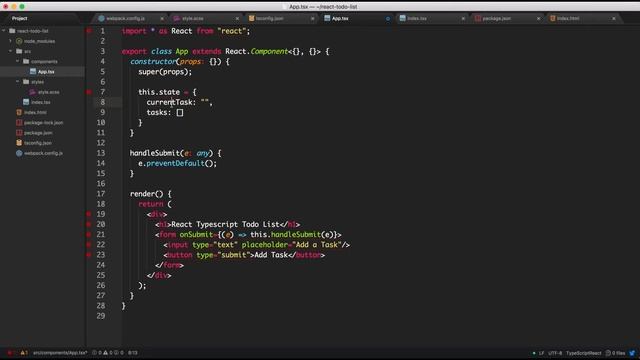Click the warning count icon in the status bar
The image size is (640, 360).
pos(23,353)
